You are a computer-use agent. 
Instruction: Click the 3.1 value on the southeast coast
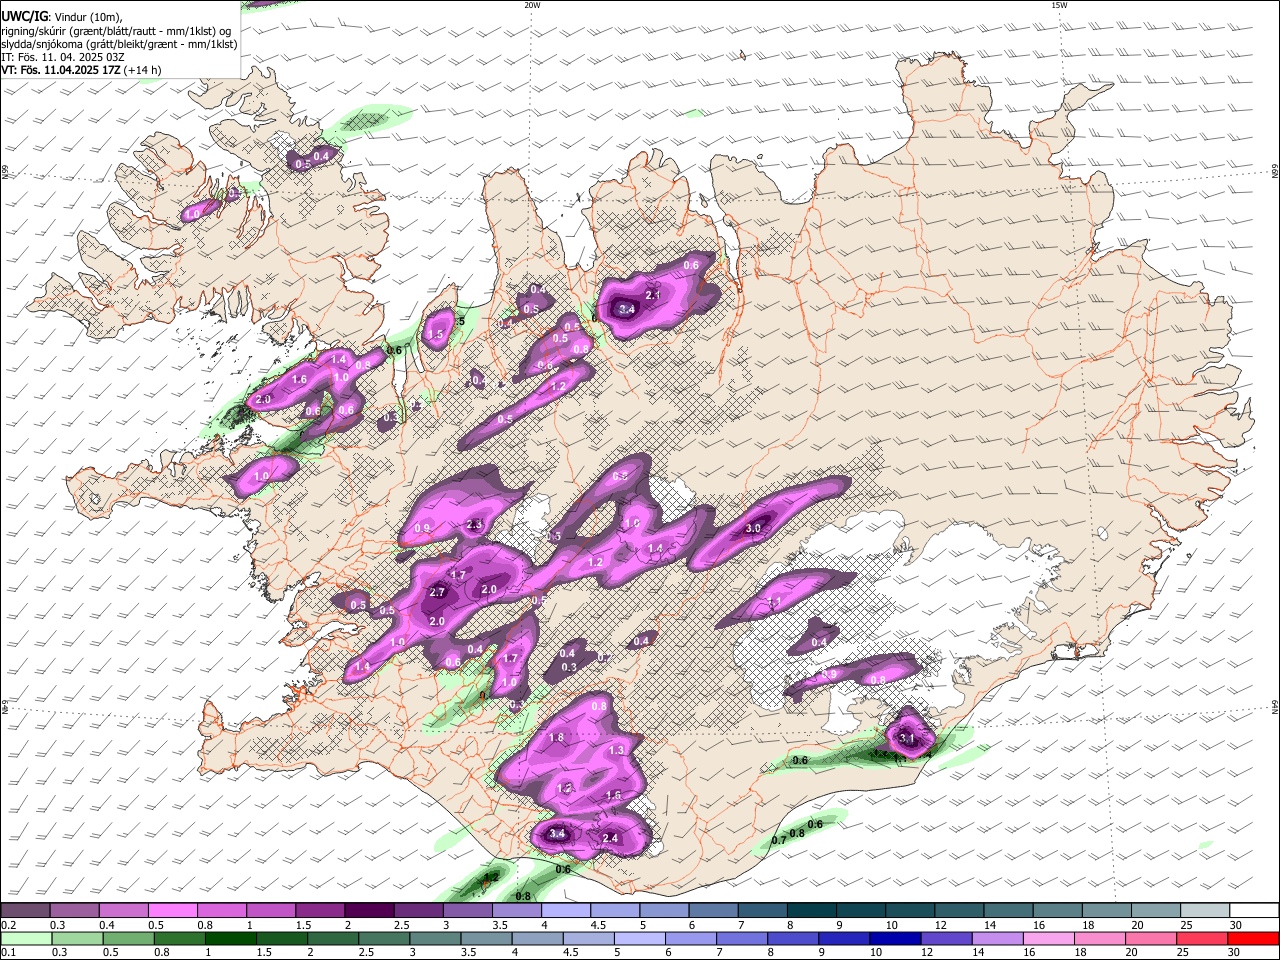click(x=908, y=739)
